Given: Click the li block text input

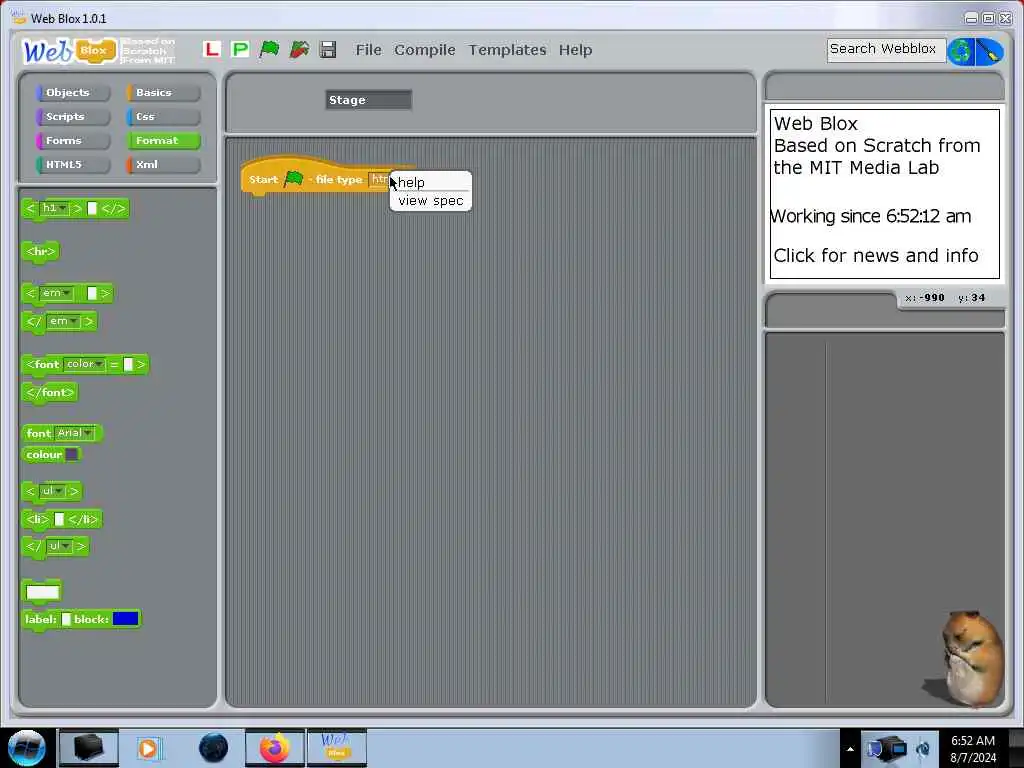Looking at the screenshot, I should (x=59, y=519).
